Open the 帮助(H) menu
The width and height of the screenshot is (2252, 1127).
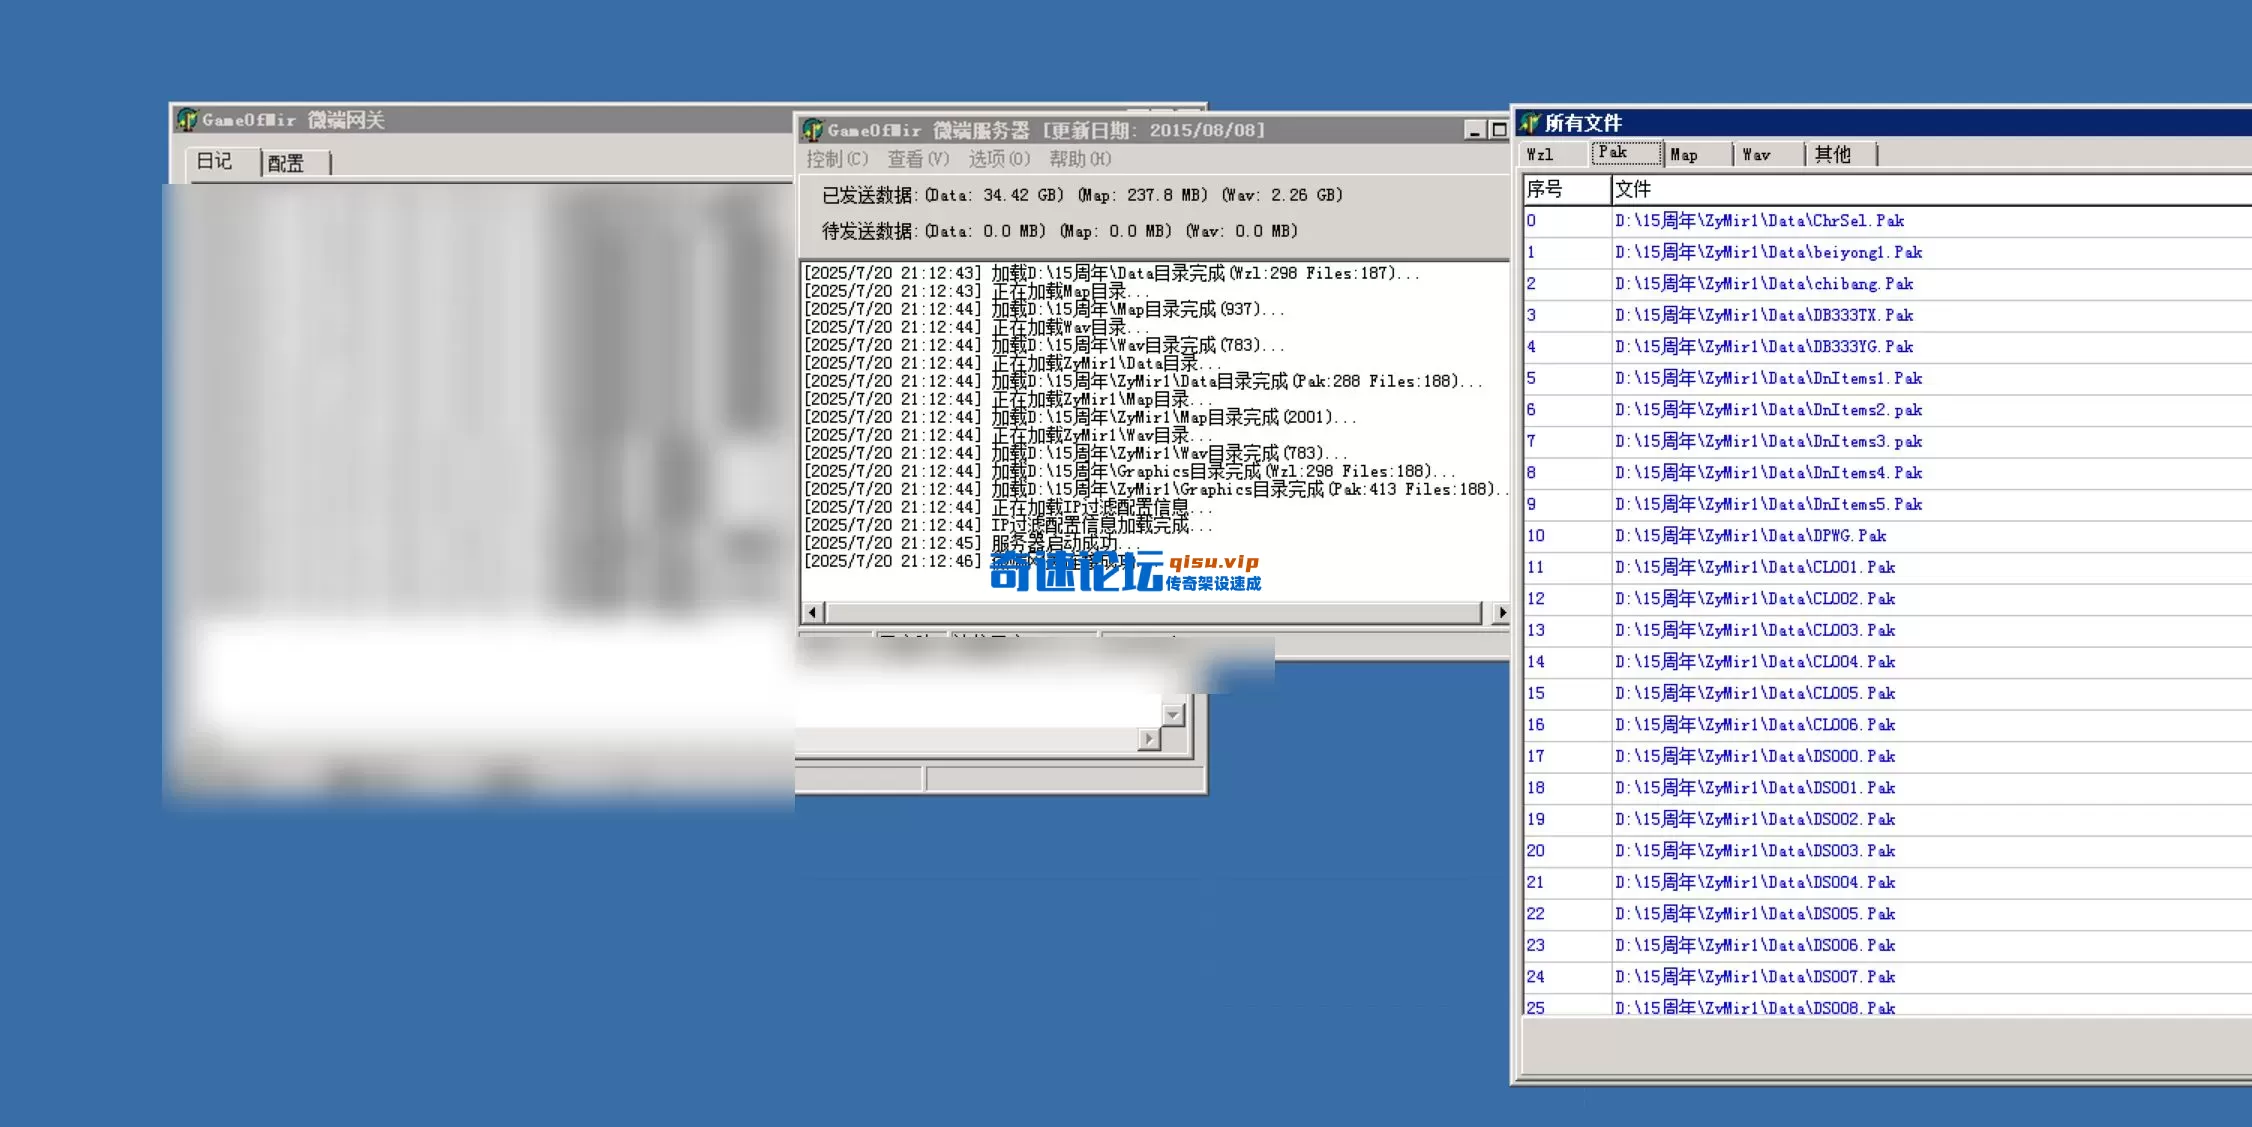pyautogui.click(x=1079, y=159)
